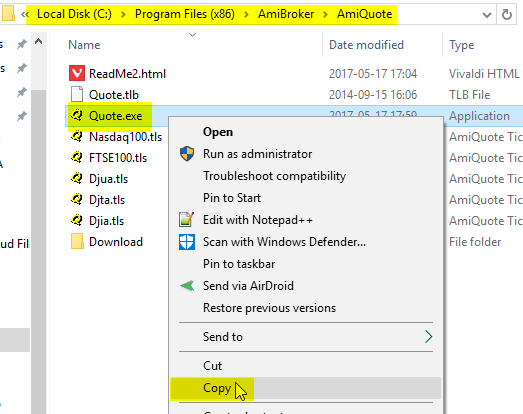Select the Vivaldi icon of ReadMe2.html
This screenshot has height=414, width=523.
[77, 73]
